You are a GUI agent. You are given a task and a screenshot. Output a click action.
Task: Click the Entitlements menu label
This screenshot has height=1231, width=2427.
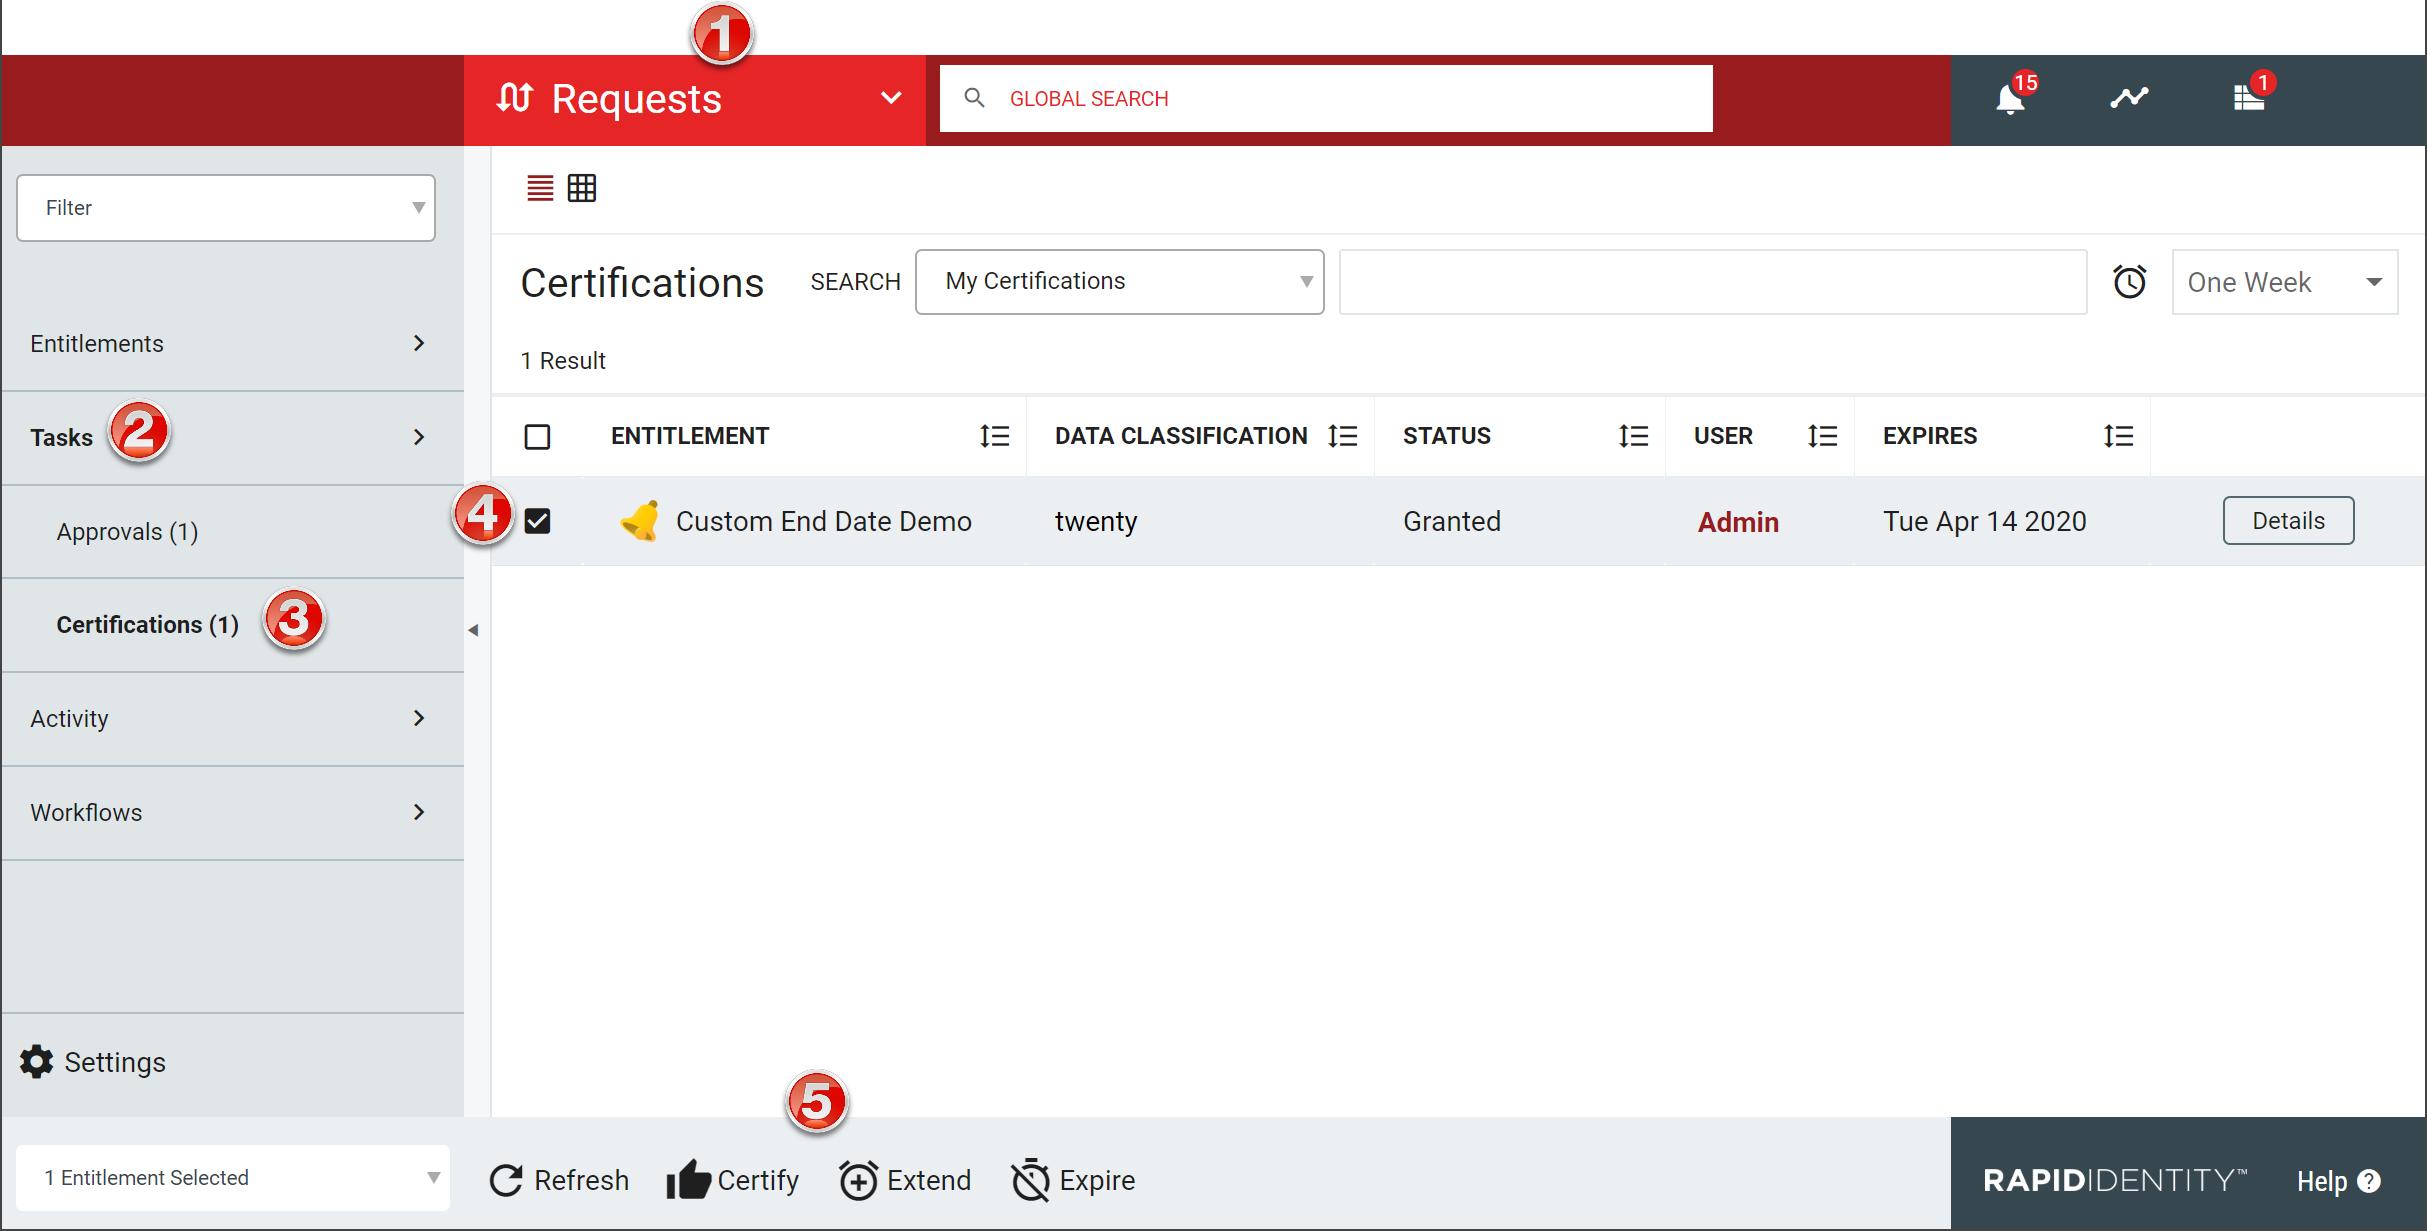(x=97, y=343)
